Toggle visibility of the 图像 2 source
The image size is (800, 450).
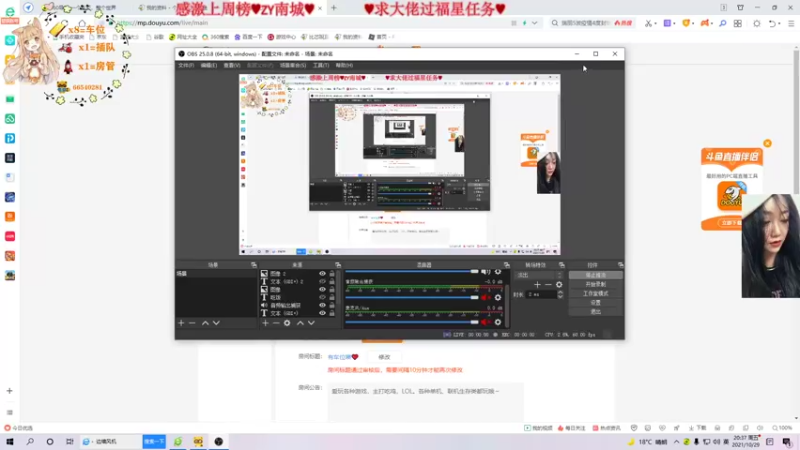(x=322, y=274)
